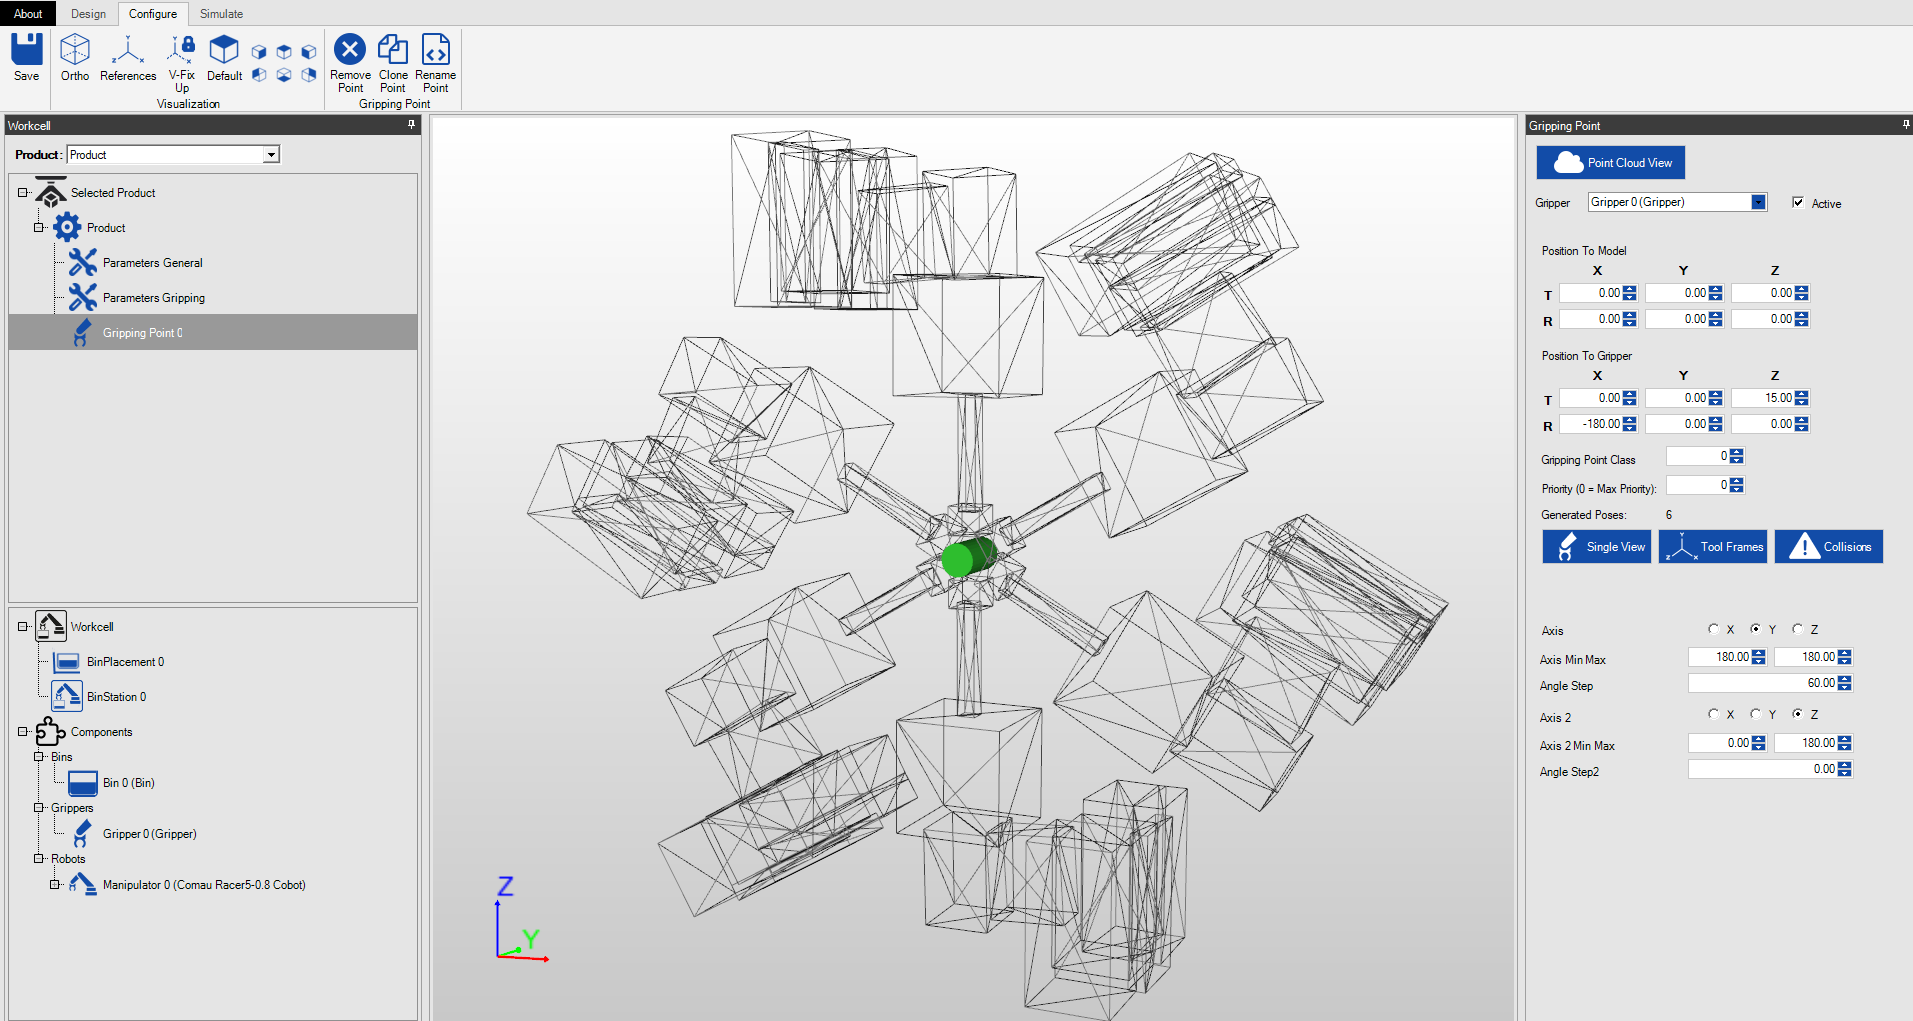Select view cube with right face shaded
1913x1021 pixels.
pyautogui.click(x=259, y=51)
